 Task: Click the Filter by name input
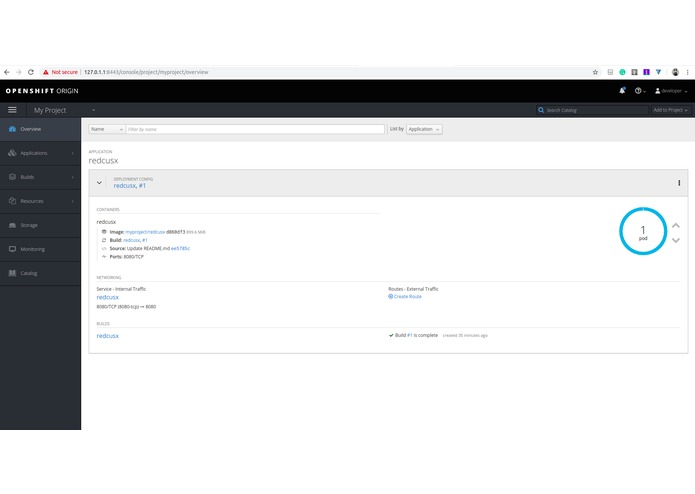tap(255, 129)
